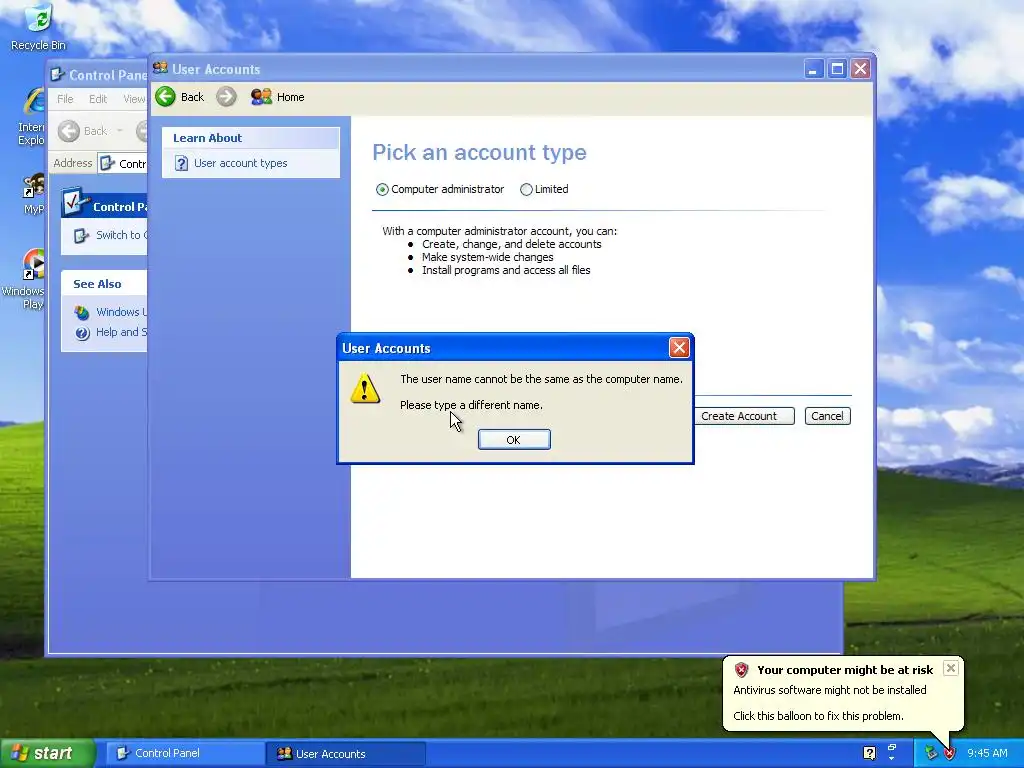Screen dimensions: 1024x768
Task: Click the Control Panel side panel header icon
Action: (x=76, y=202)
